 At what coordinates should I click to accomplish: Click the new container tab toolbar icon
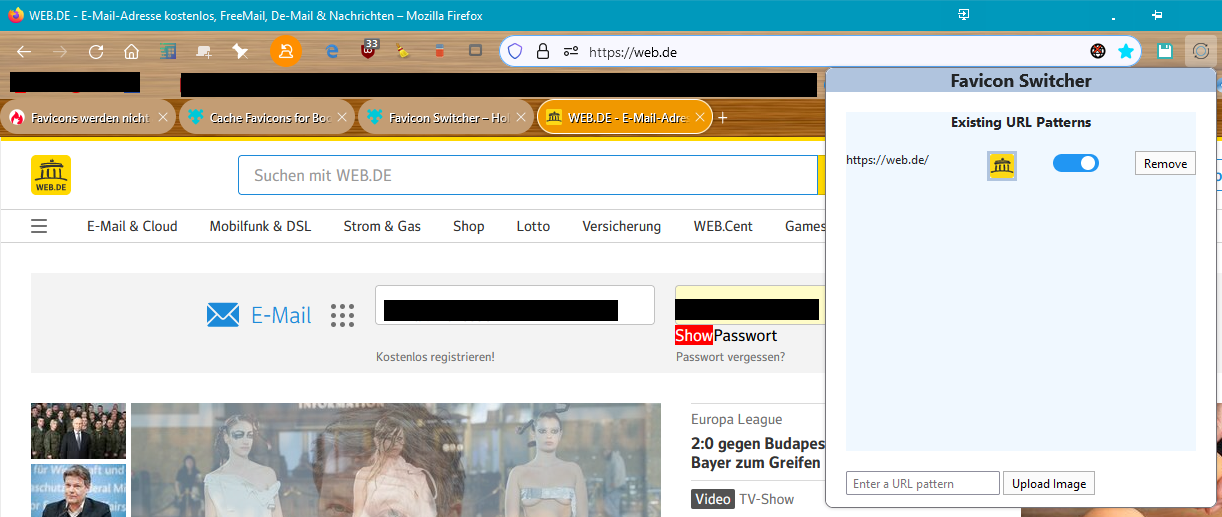point(204,51)
